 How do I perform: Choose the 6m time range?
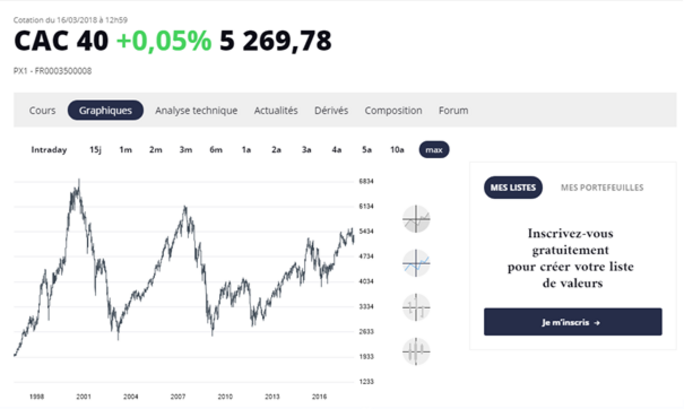[x=216, y=150]
